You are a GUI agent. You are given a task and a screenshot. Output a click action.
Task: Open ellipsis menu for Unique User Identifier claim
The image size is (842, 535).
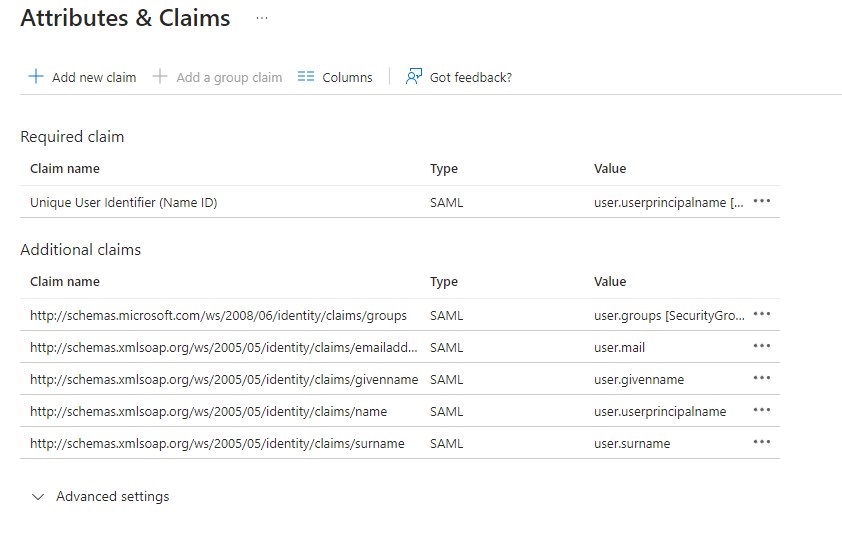[762, 201]
